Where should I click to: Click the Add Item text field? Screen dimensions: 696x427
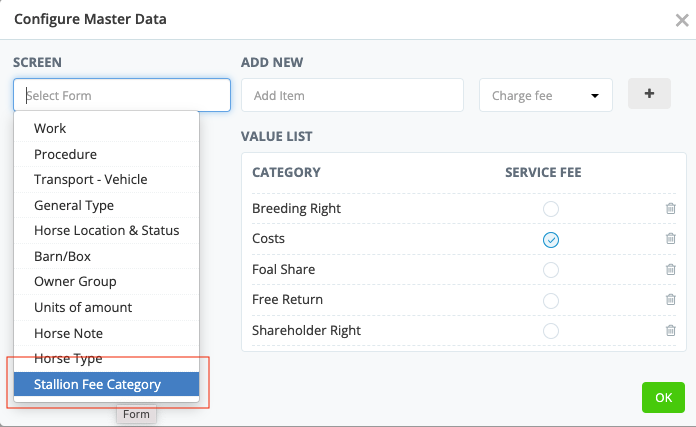[352, 96]
